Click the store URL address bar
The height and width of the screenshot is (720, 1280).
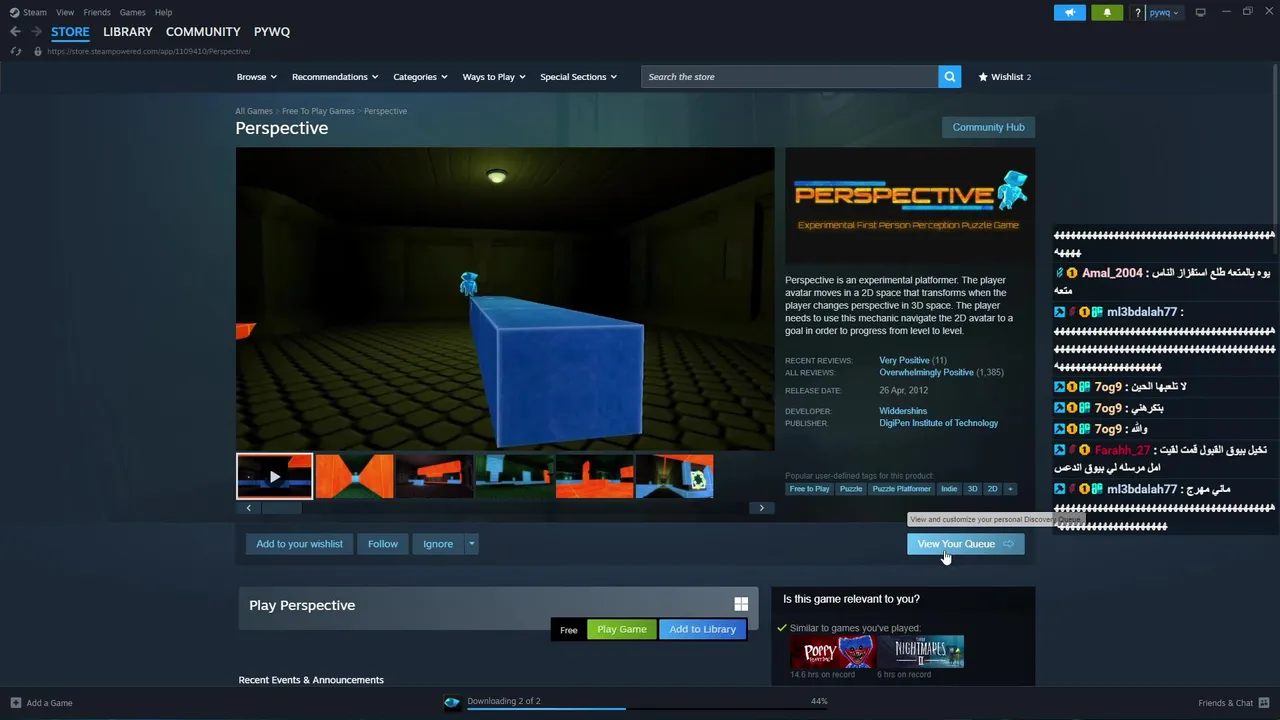click(150, 51)
